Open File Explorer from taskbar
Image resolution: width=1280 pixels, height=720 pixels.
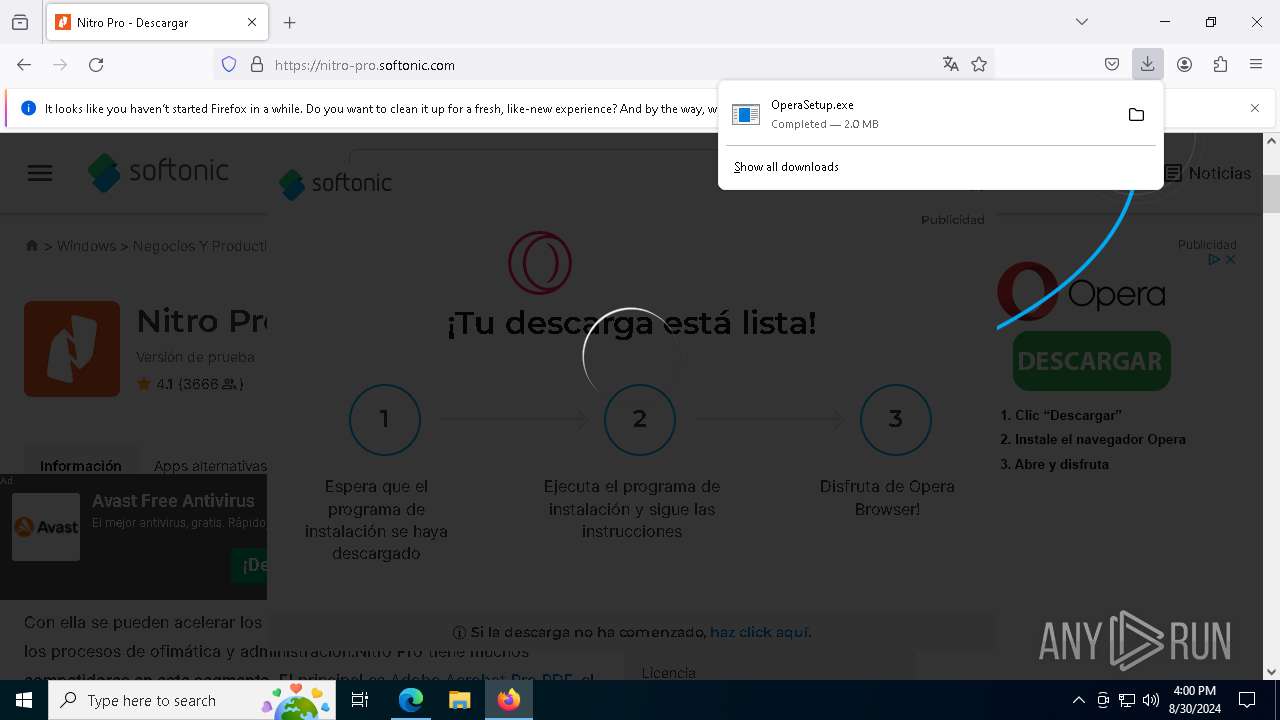(460, 700)
